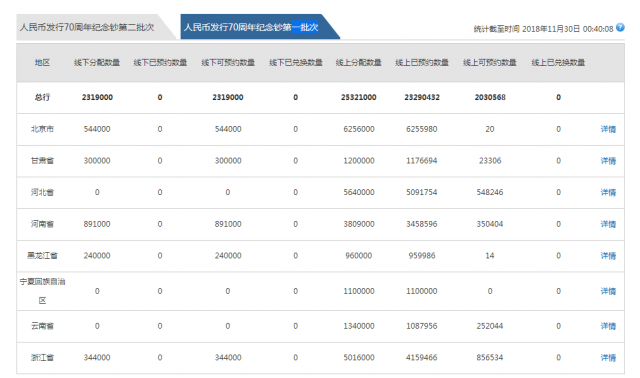
Task: Select the 甘肃省 region cell
Action: coord(42,161)
